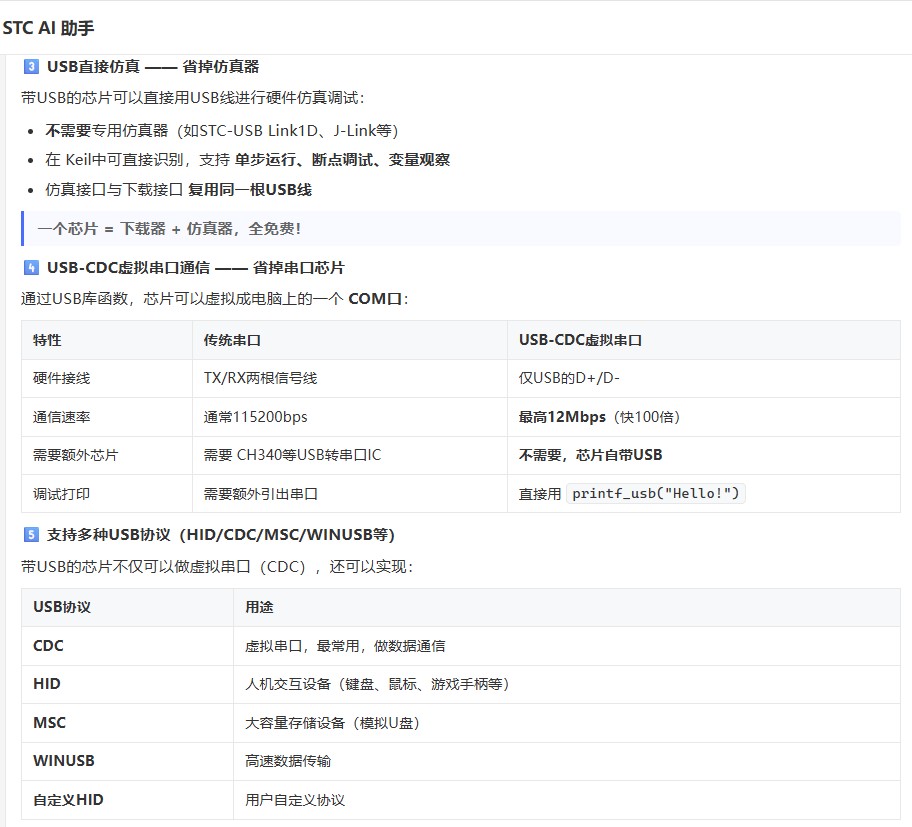Click bullet 在 Keil中可直接识别
The width and height of the screenshot is (912, 827).
(247, 160)
